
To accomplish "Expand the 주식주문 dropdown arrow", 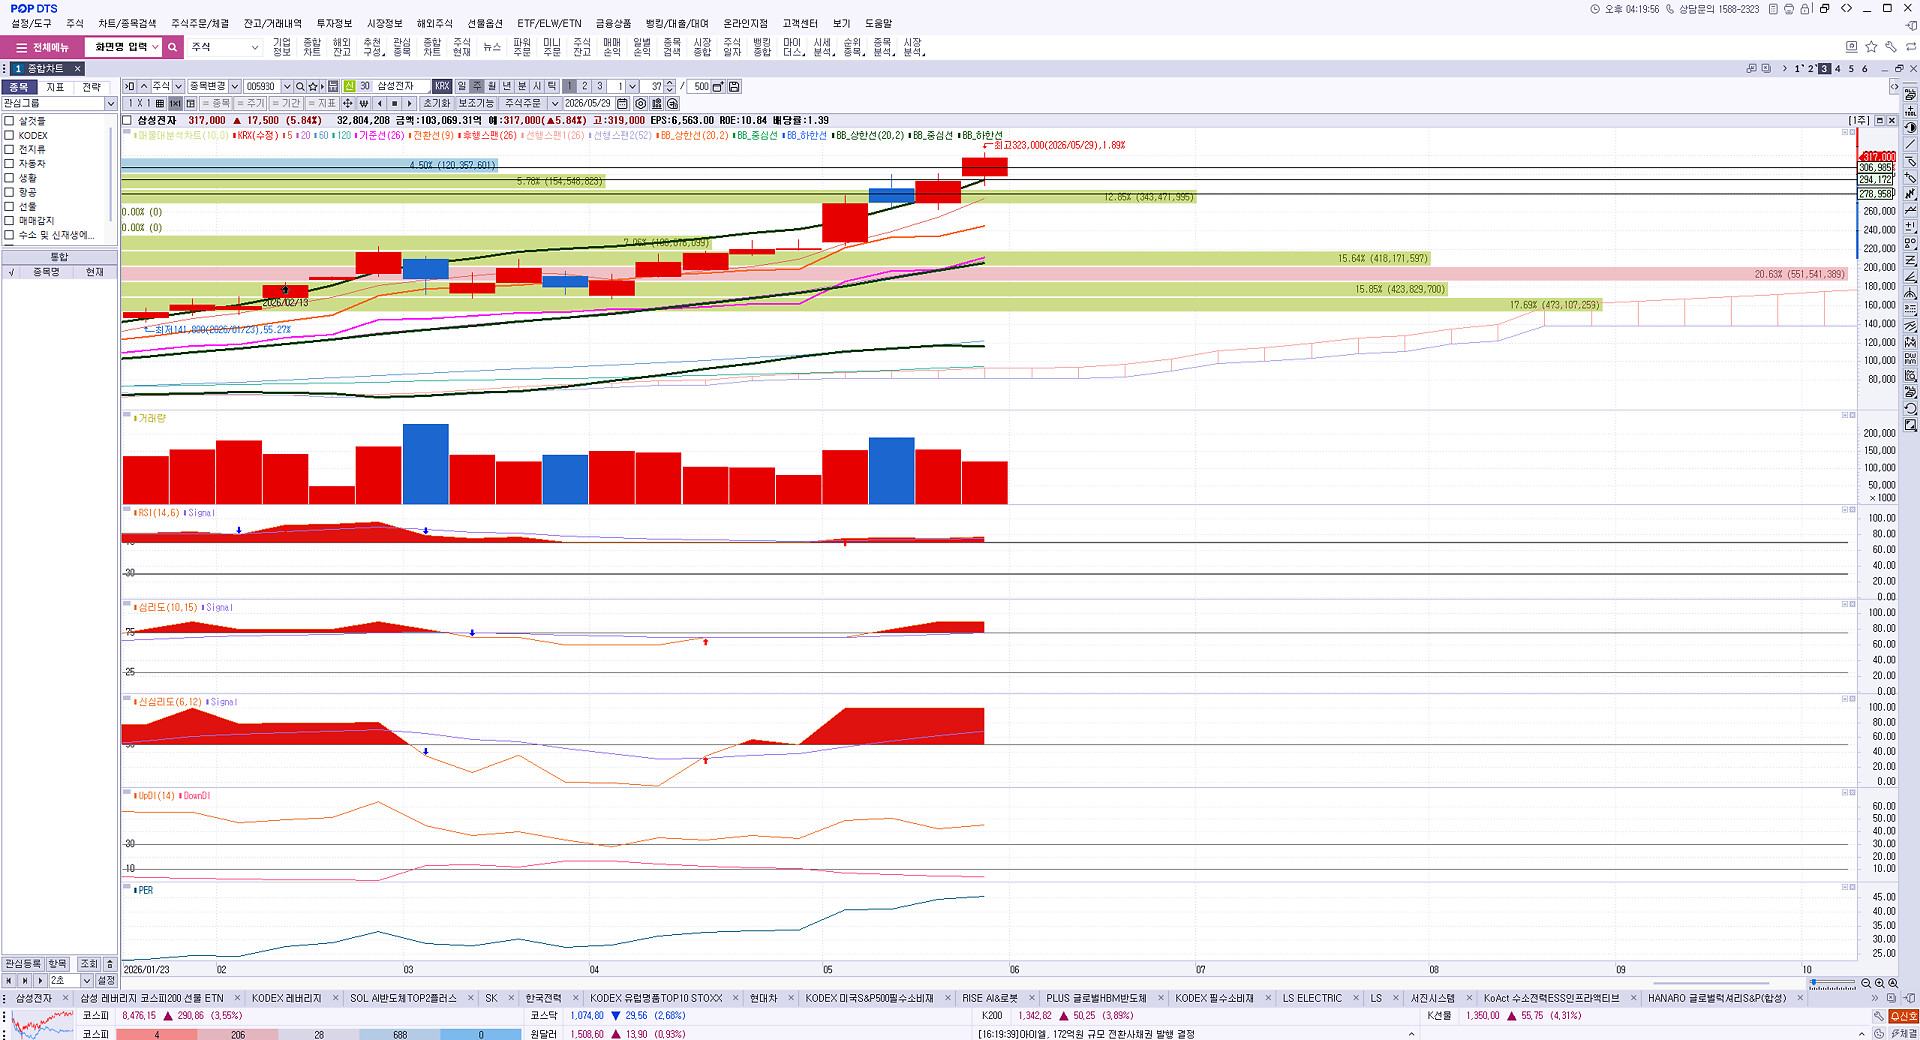I will click(554, 103).
